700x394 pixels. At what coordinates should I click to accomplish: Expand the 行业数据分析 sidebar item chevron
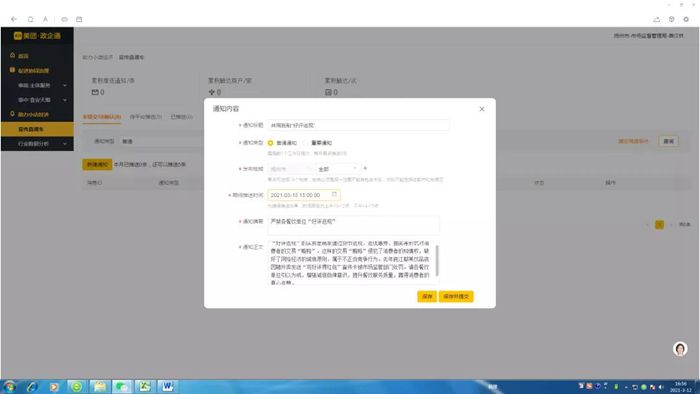point(65,144)
